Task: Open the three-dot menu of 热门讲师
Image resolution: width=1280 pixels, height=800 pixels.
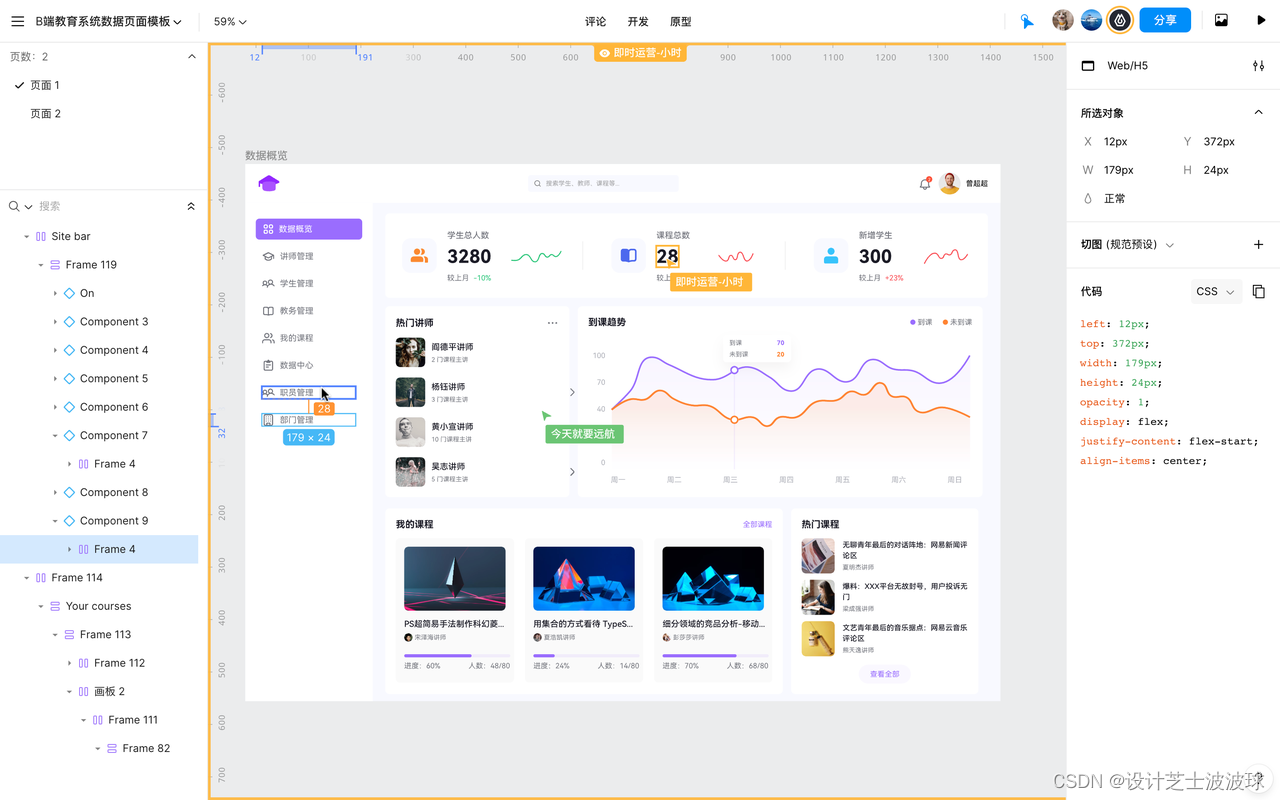Action: click(x=552, y=323)
